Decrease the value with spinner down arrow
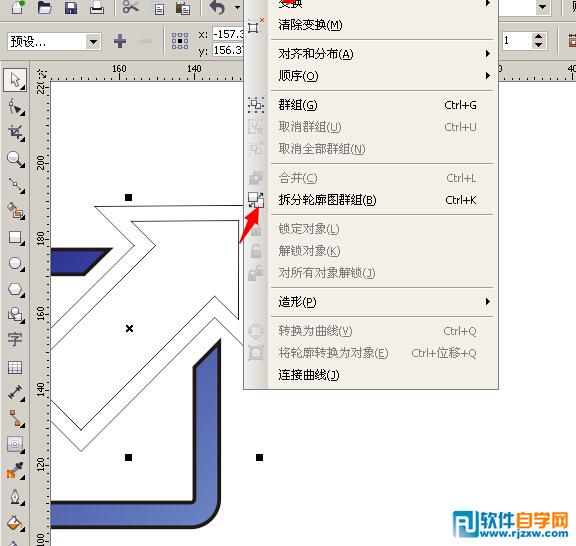Viewport: 576px width, 546px height. click(539, 45)
